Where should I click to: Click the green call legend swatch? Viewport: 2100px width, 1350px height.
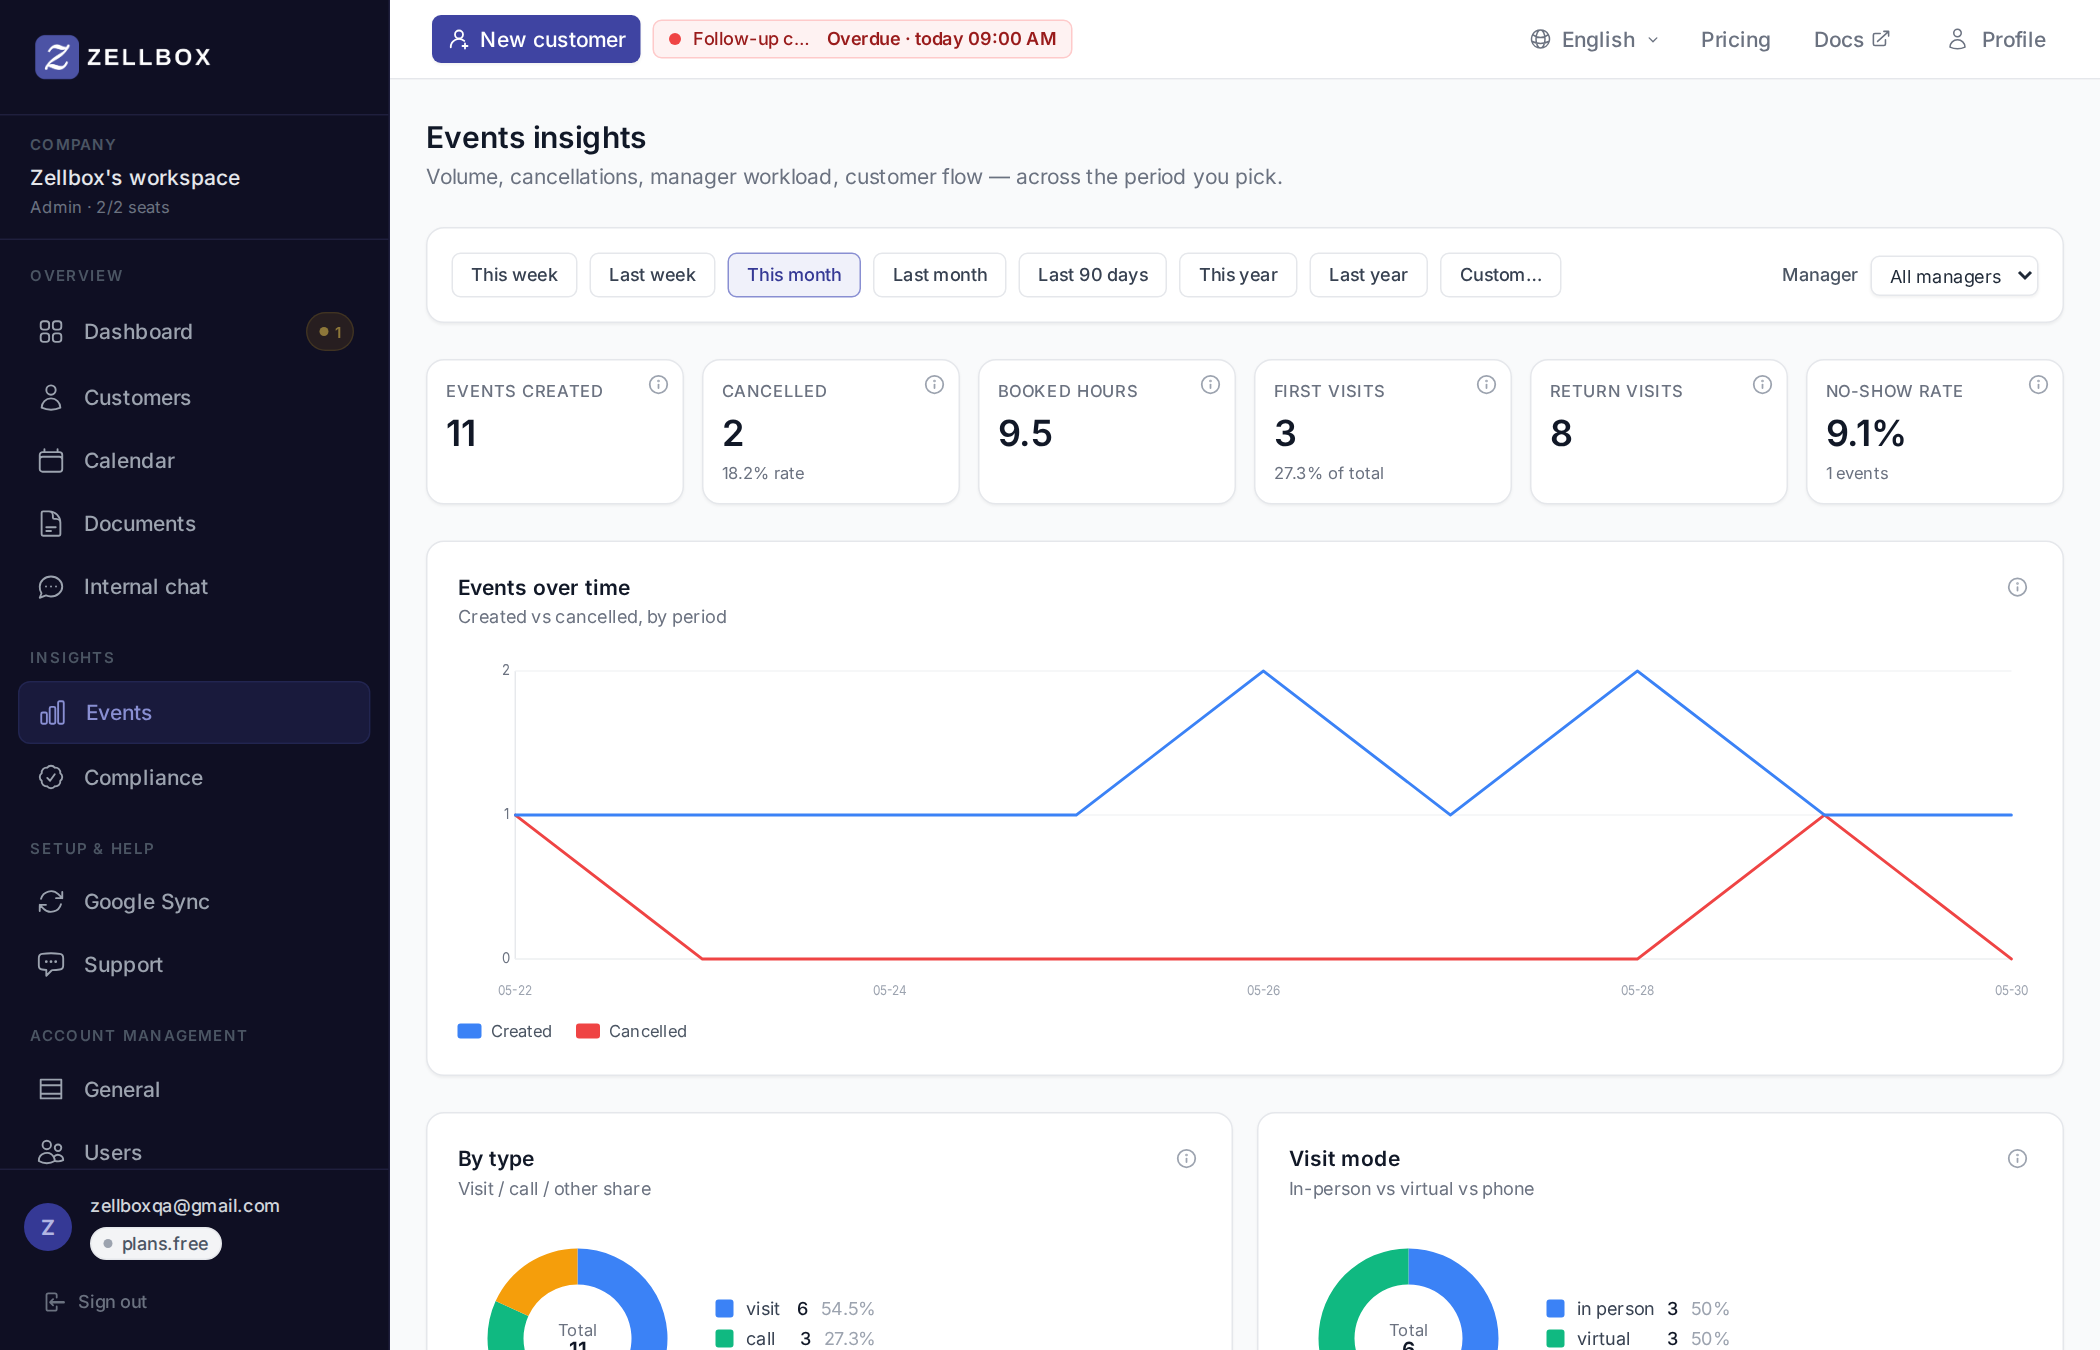click(725, 1339)
